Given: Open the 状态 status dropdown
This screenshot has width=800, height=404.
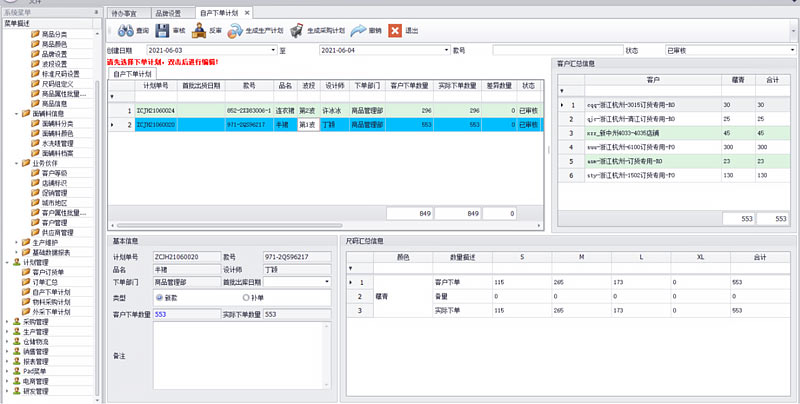Looking at the screenshot, I should [x=788, y=49].
